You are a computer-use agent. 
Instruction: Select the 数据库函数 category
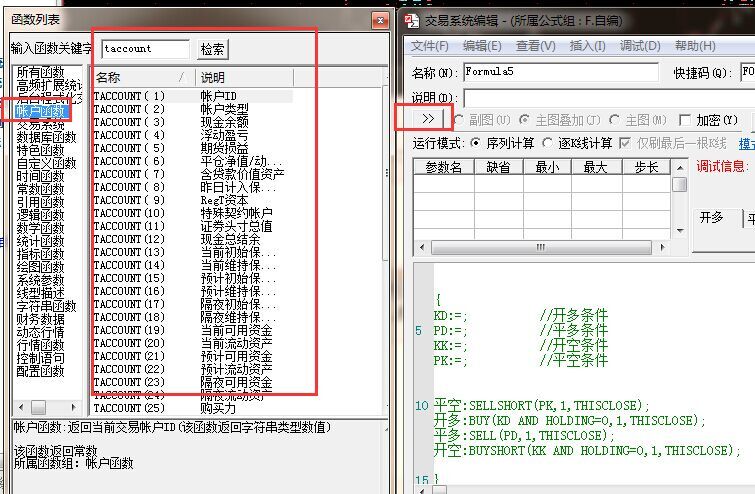45,137
